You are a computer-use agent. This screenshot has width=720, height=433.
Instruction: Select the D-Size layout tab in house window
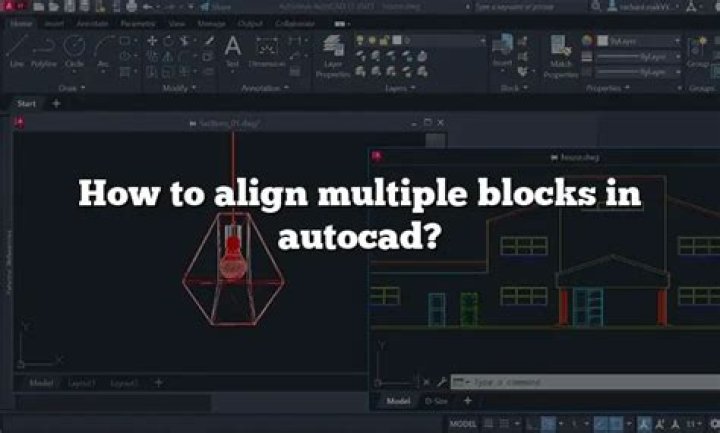pyautogui.click(x=436, y=401)
